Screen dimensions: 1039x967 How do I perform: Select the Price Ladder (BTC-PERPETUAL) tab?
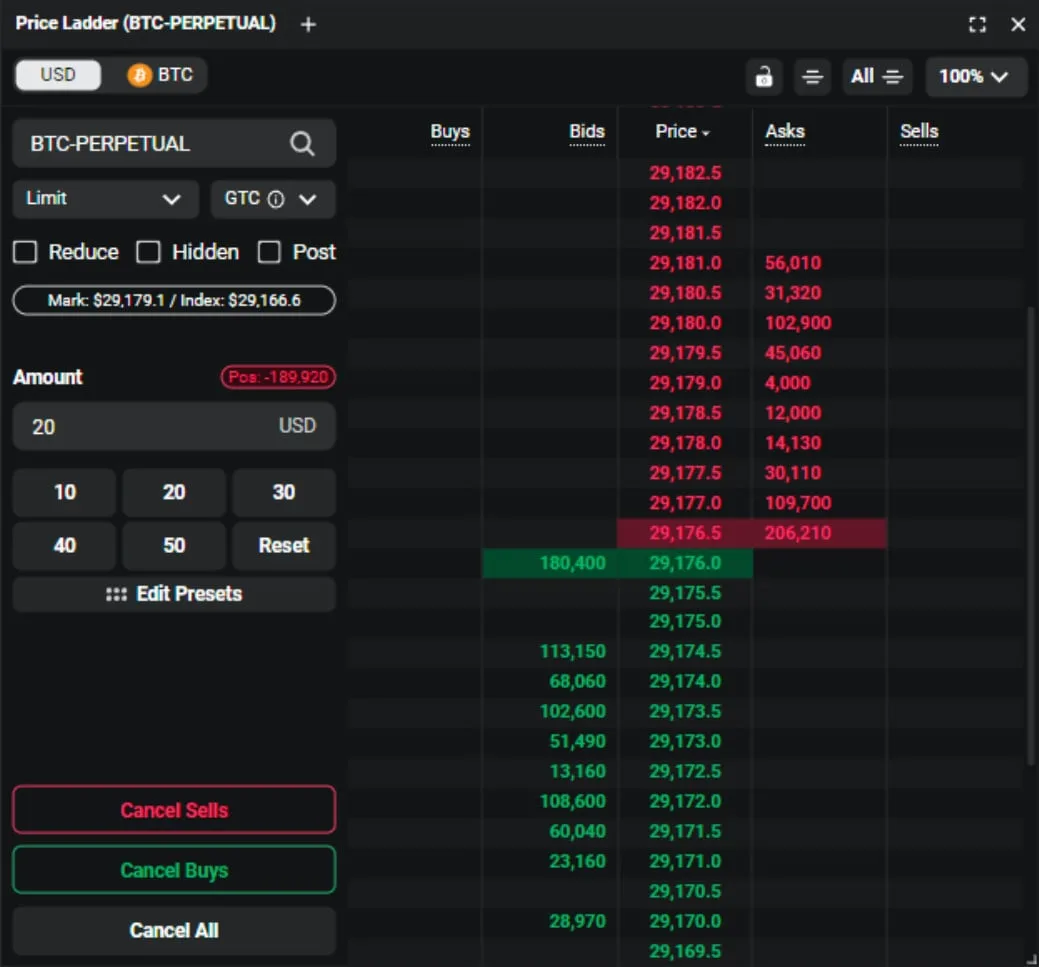pos(146,23)
